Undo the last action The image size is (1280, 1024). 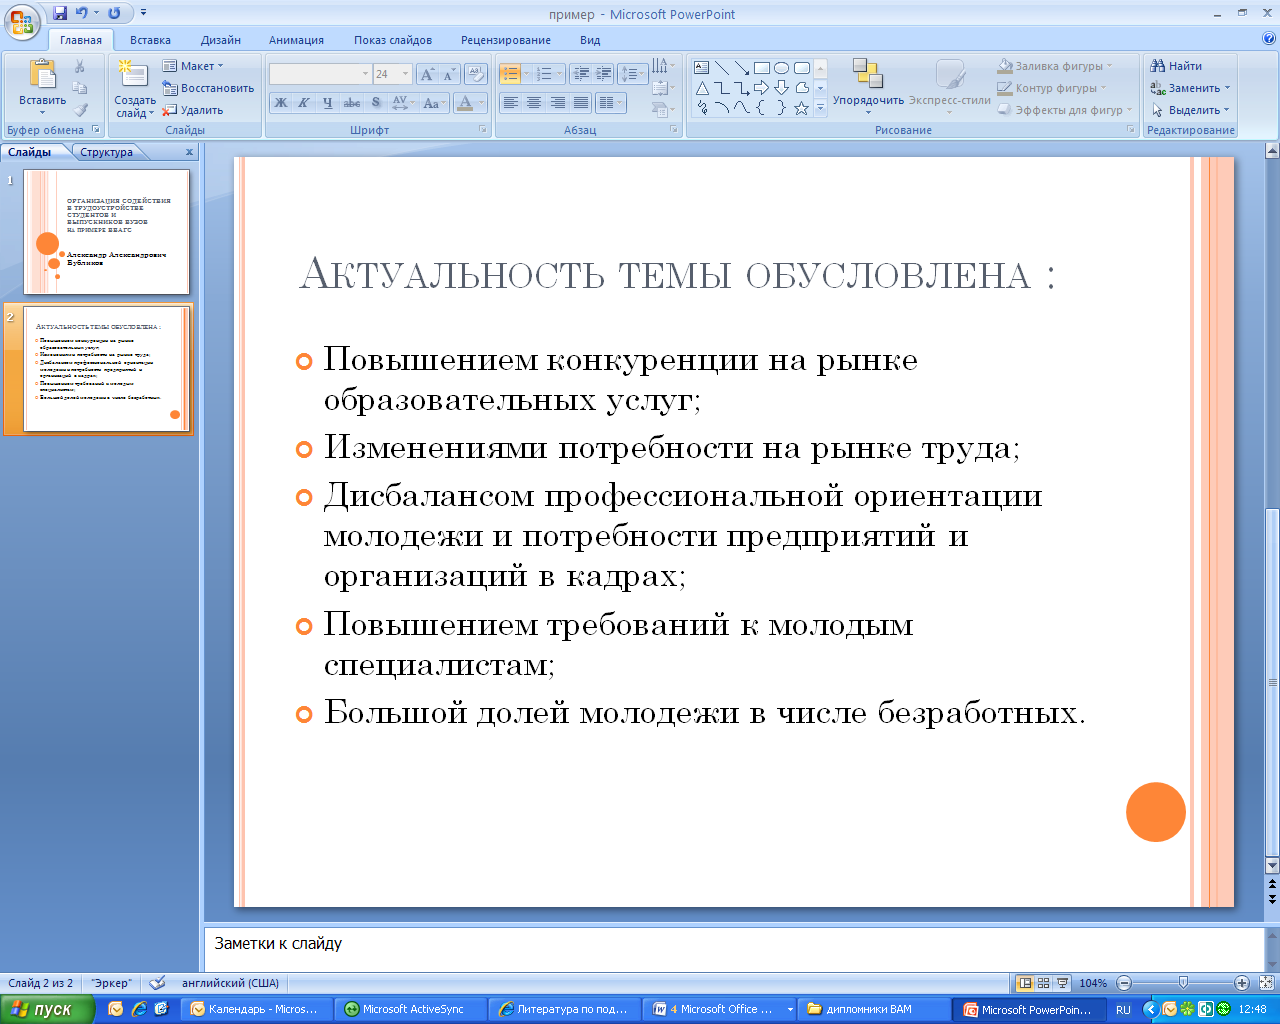click(82, 14)
